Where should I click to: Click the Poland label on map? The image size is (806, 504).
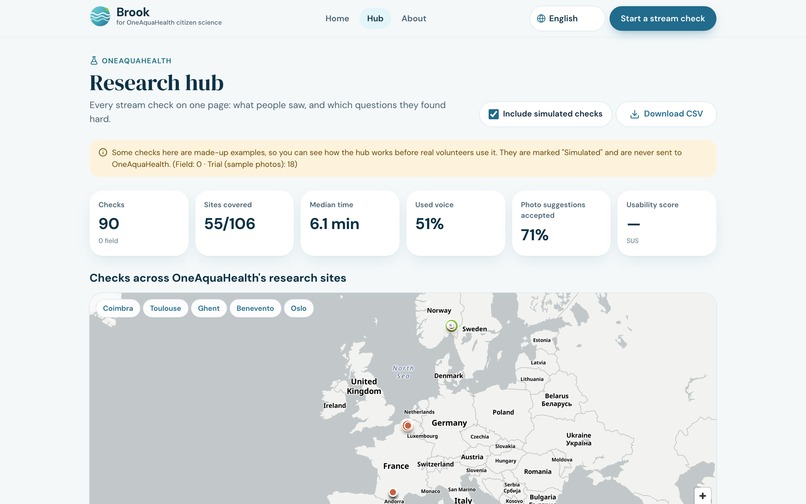click(x=503, y=412)
